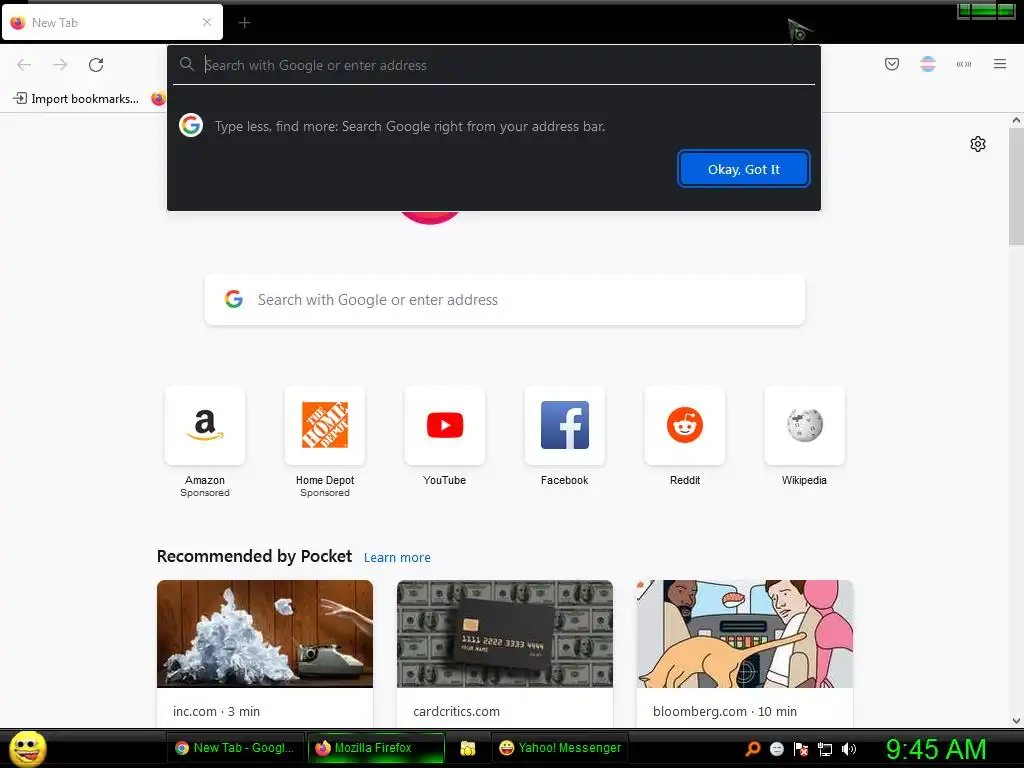Screen dimensions: 1024x768
Task: Open the bloomberg.com illustrated article
Action: pos(744,653)
